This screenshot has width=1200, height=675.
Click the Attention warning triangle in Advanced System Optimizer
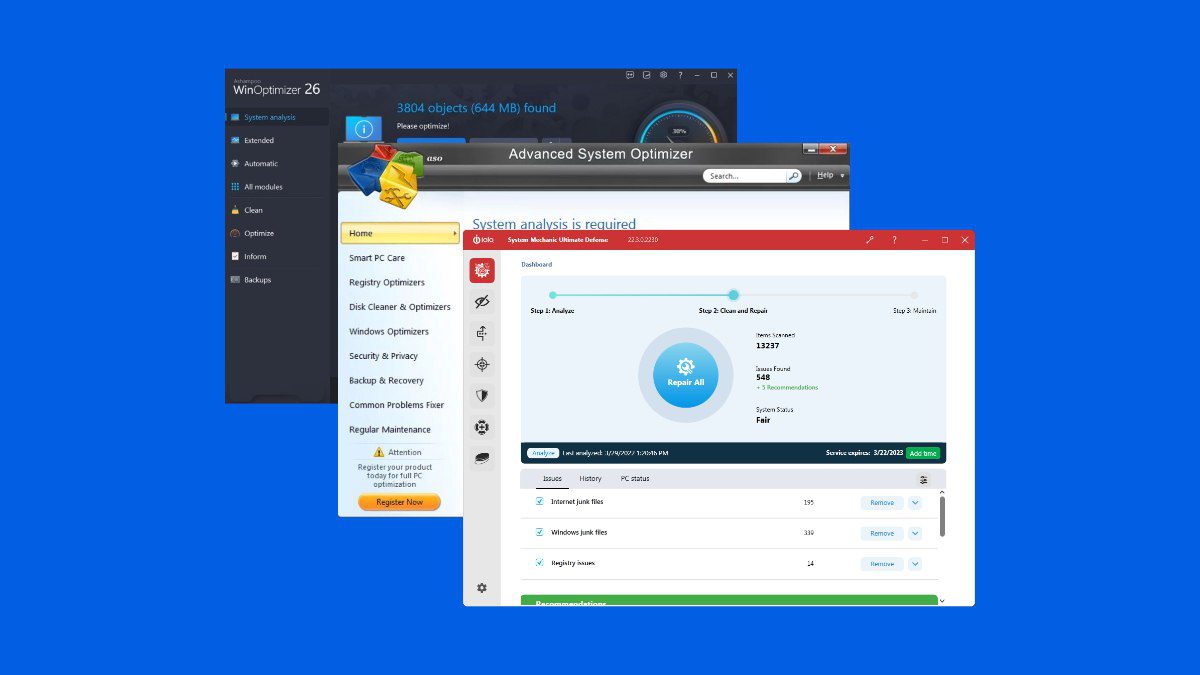pos(379,452)
